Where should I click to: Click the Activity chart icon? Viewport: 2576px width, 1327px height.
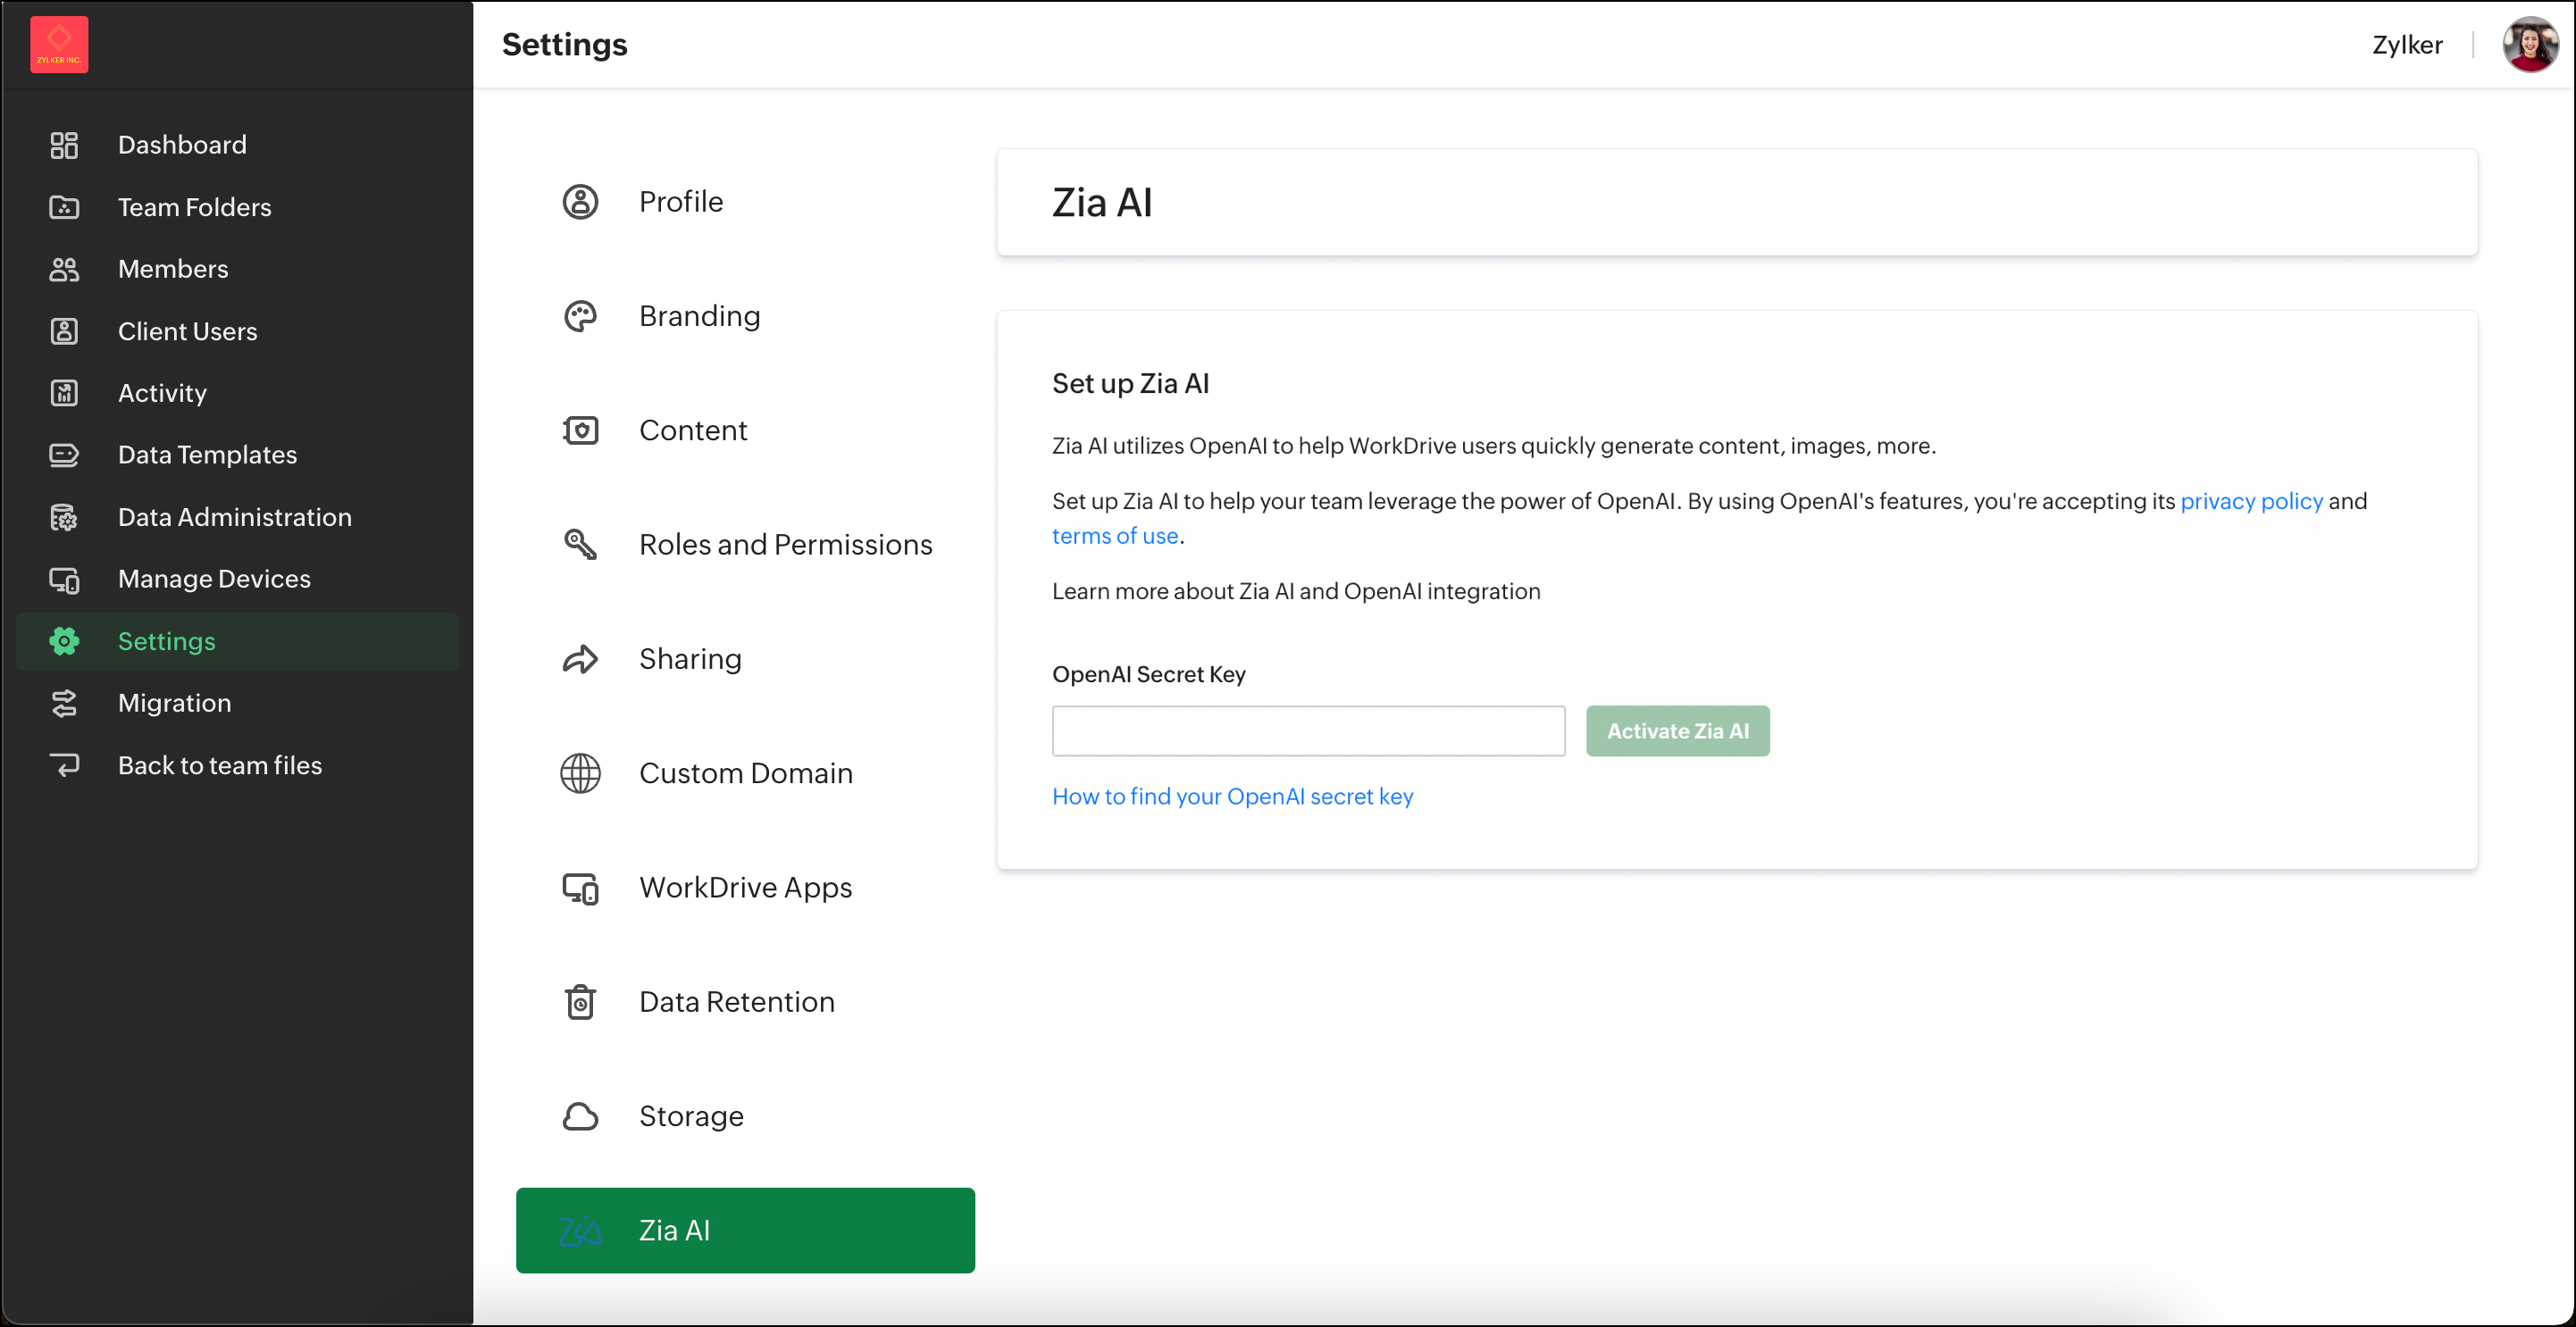(x=64, y=393)
